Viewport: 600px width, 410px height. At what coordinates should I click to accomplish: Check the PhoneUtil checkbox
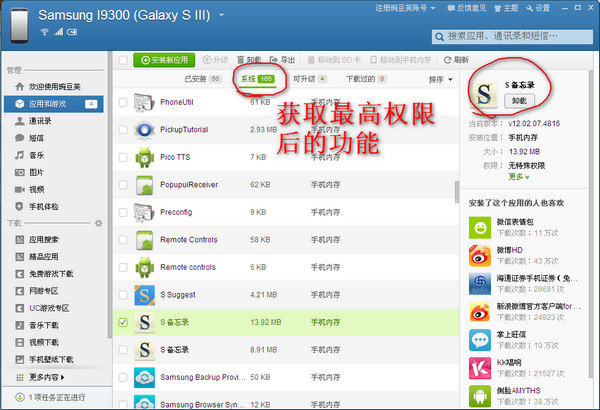(x=123, y=102)
